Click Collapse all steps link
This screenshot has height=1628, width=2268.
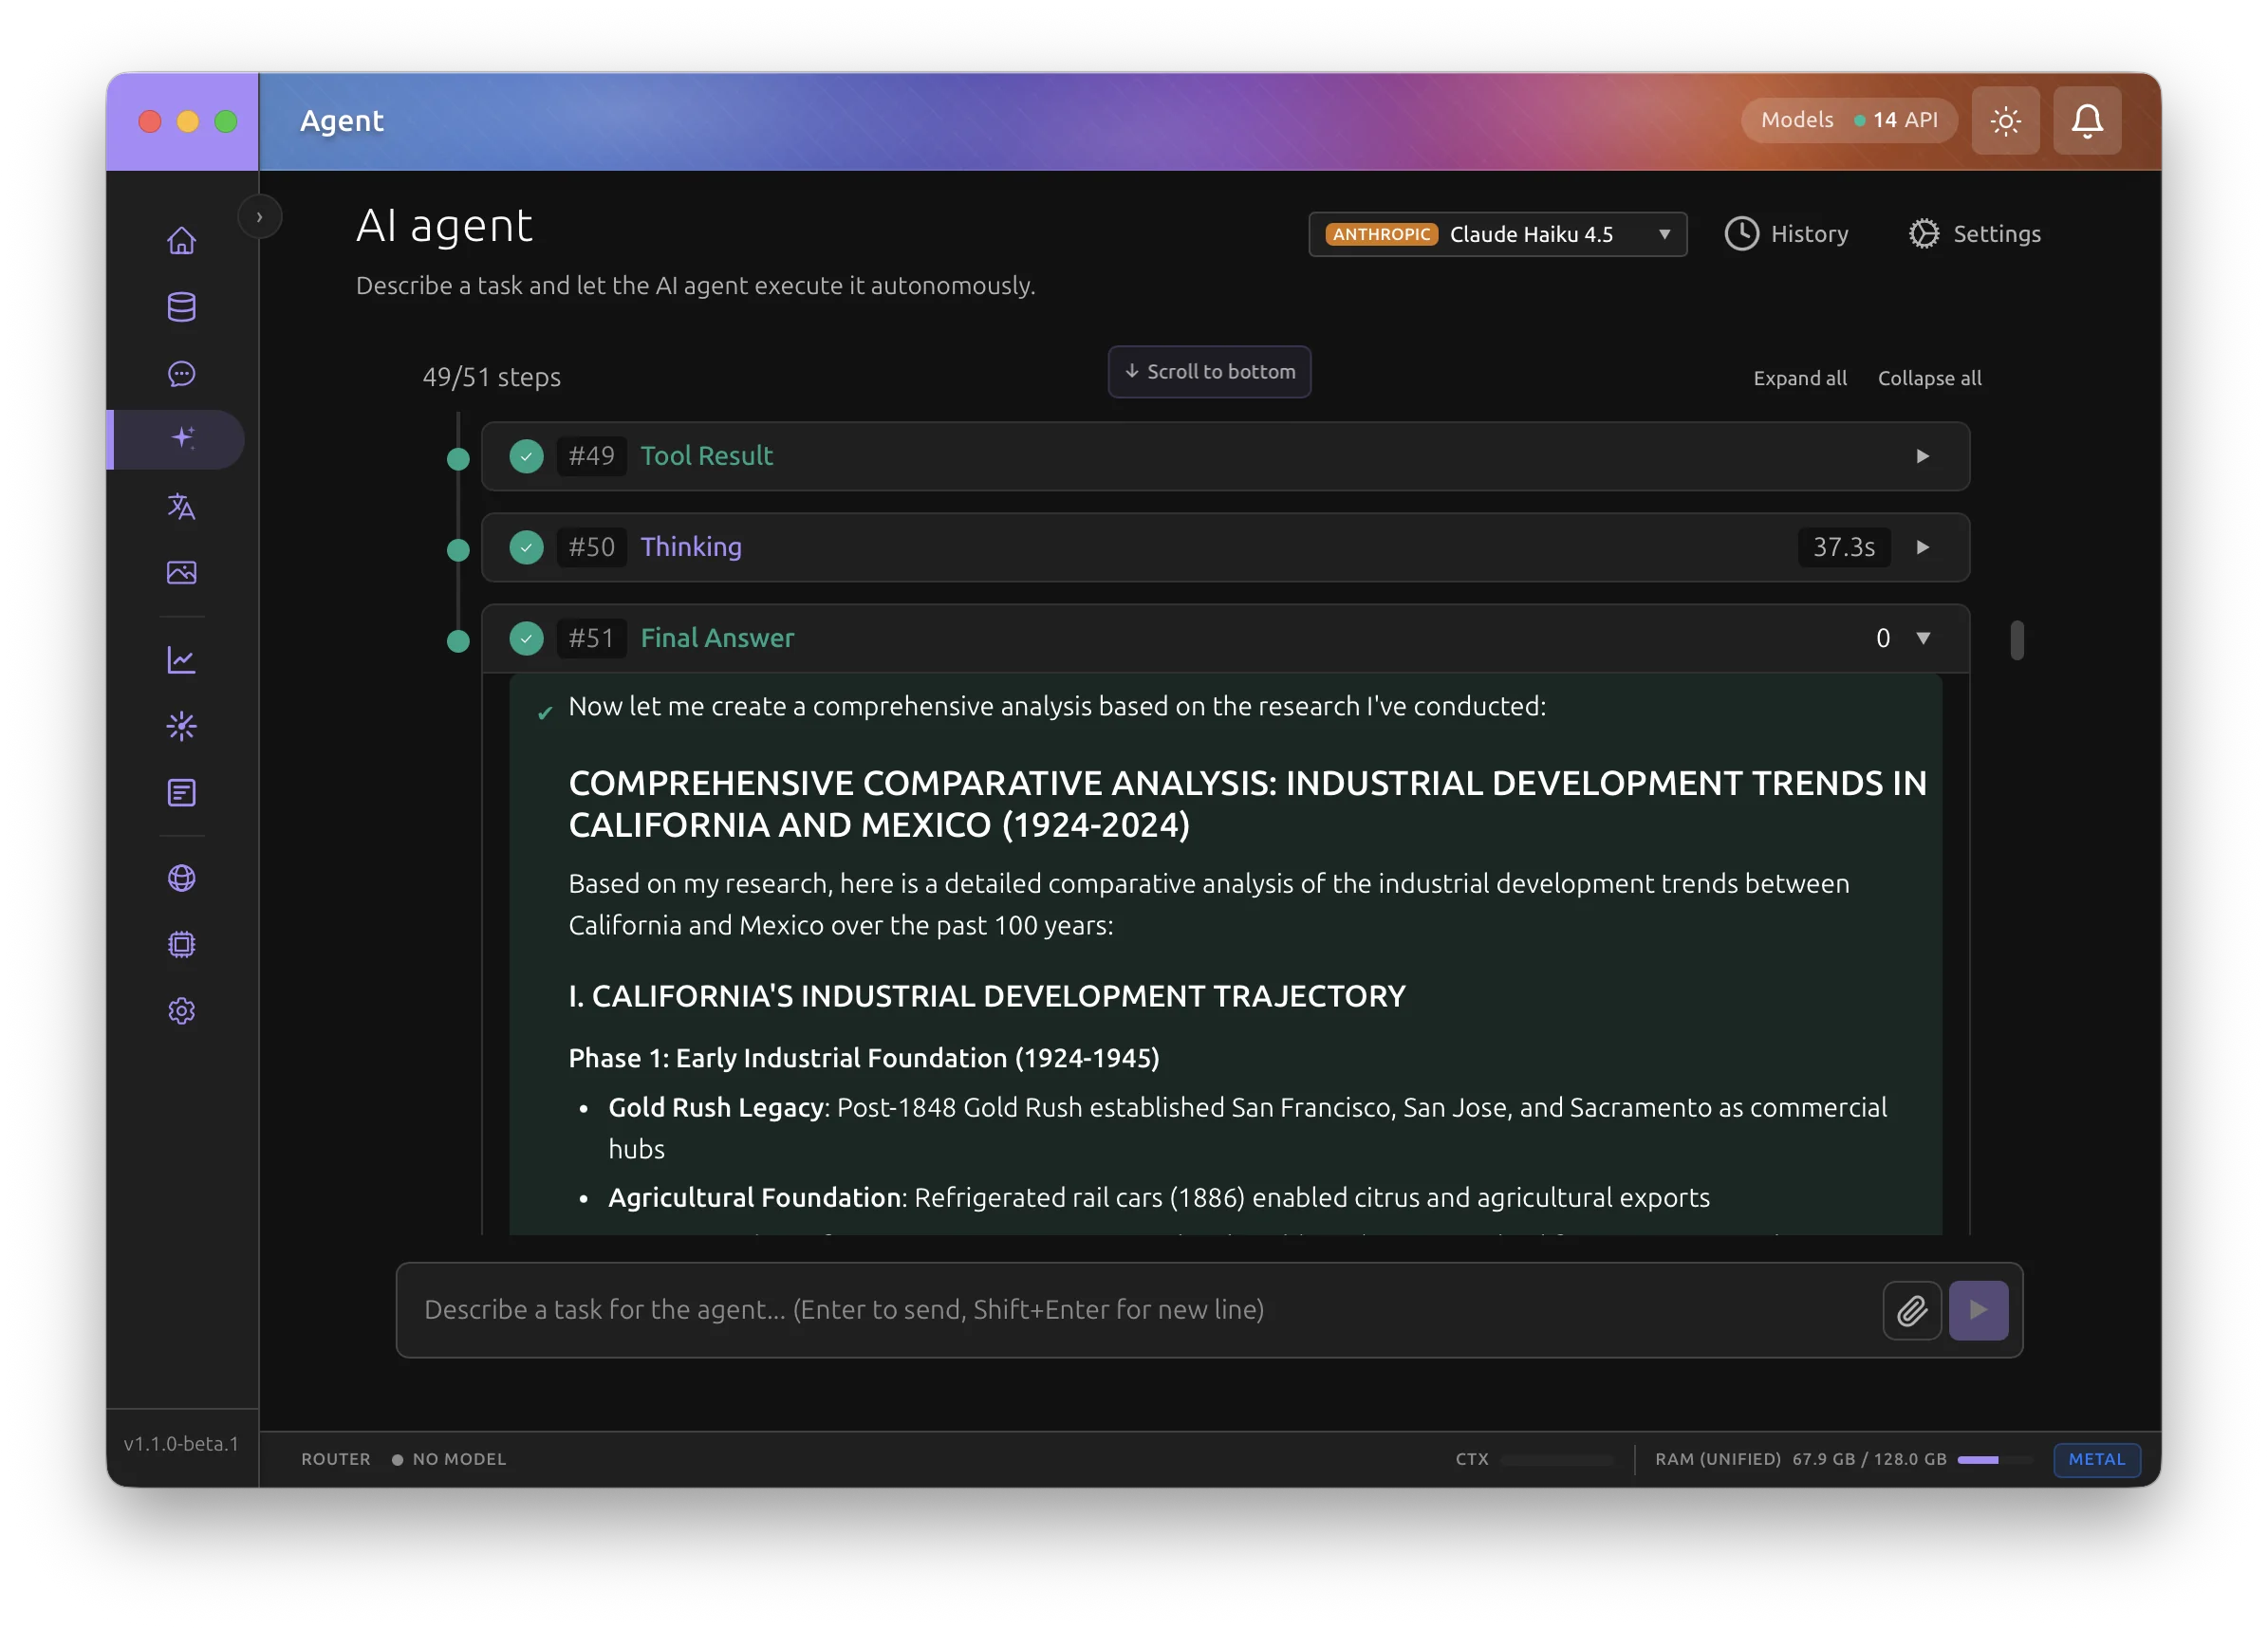point(1929,378)
